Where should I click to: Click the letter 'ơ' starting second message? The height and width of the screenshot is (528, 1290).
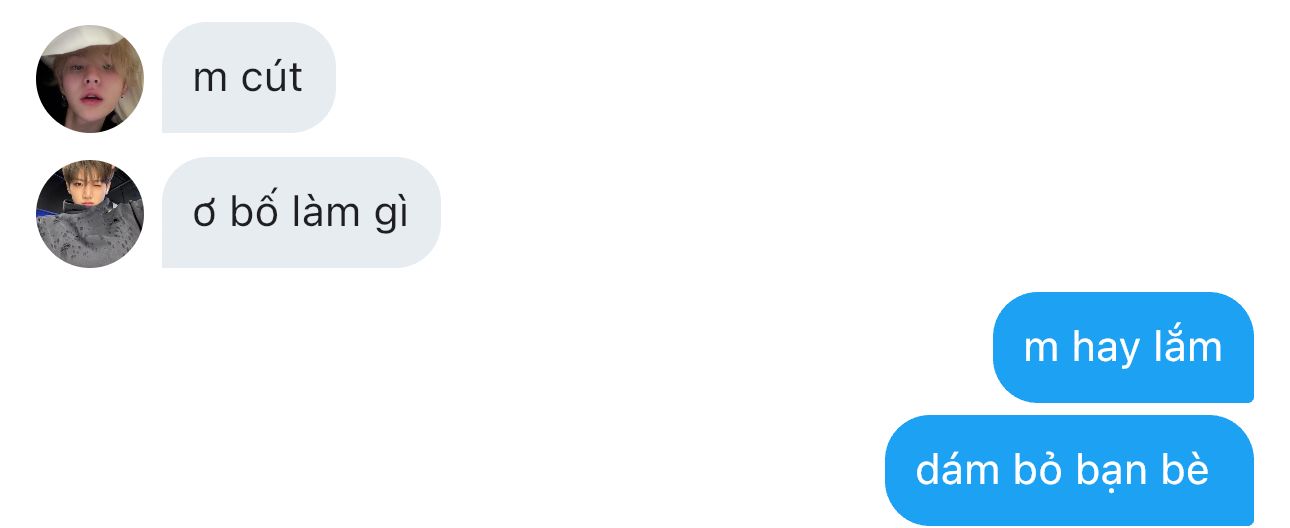click(x=205, y=217)
